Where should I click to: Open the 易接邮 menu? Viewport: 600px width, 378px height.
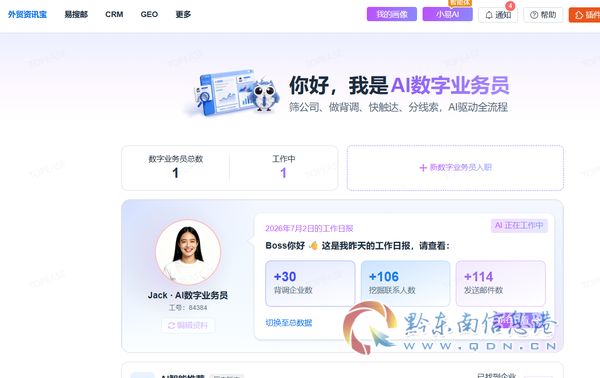click(76, 15)
